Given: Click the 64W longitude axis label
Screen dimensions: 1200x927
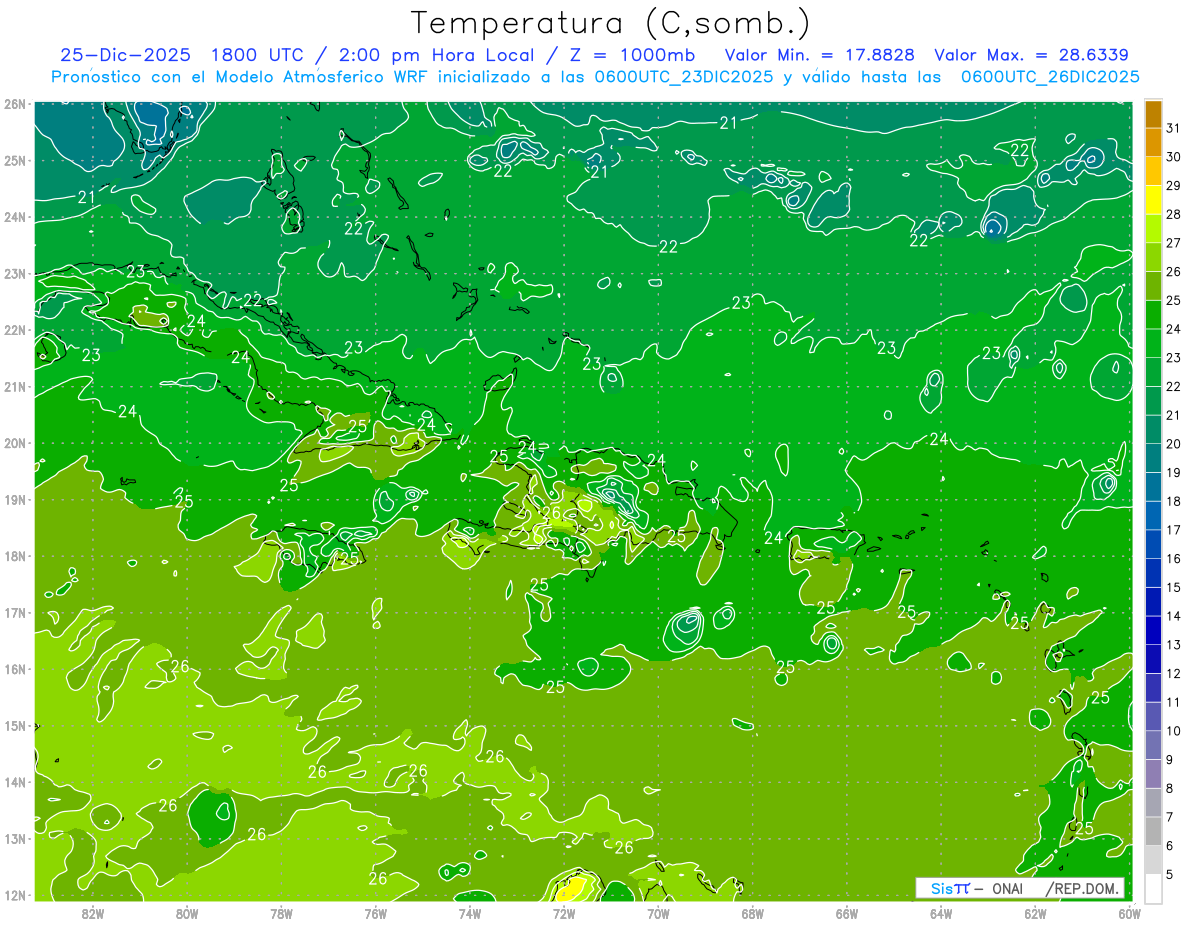Looking at the screenshot, I should pyautogui.click(x=941, y=913).
